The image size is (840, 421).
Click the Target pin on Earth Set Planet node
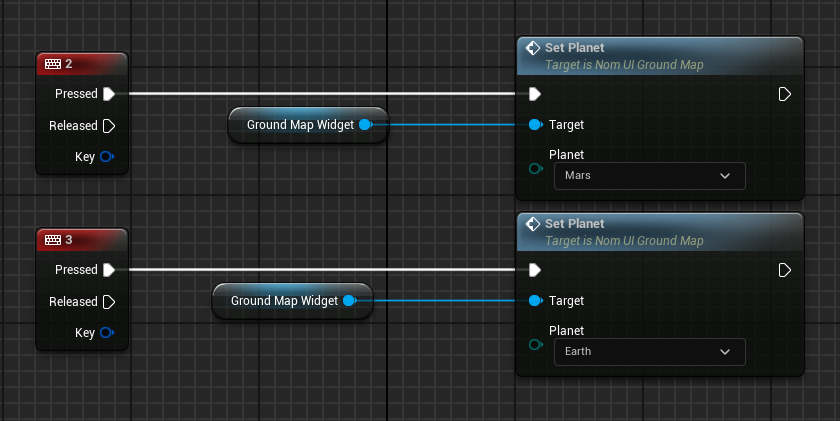[535, 301]
